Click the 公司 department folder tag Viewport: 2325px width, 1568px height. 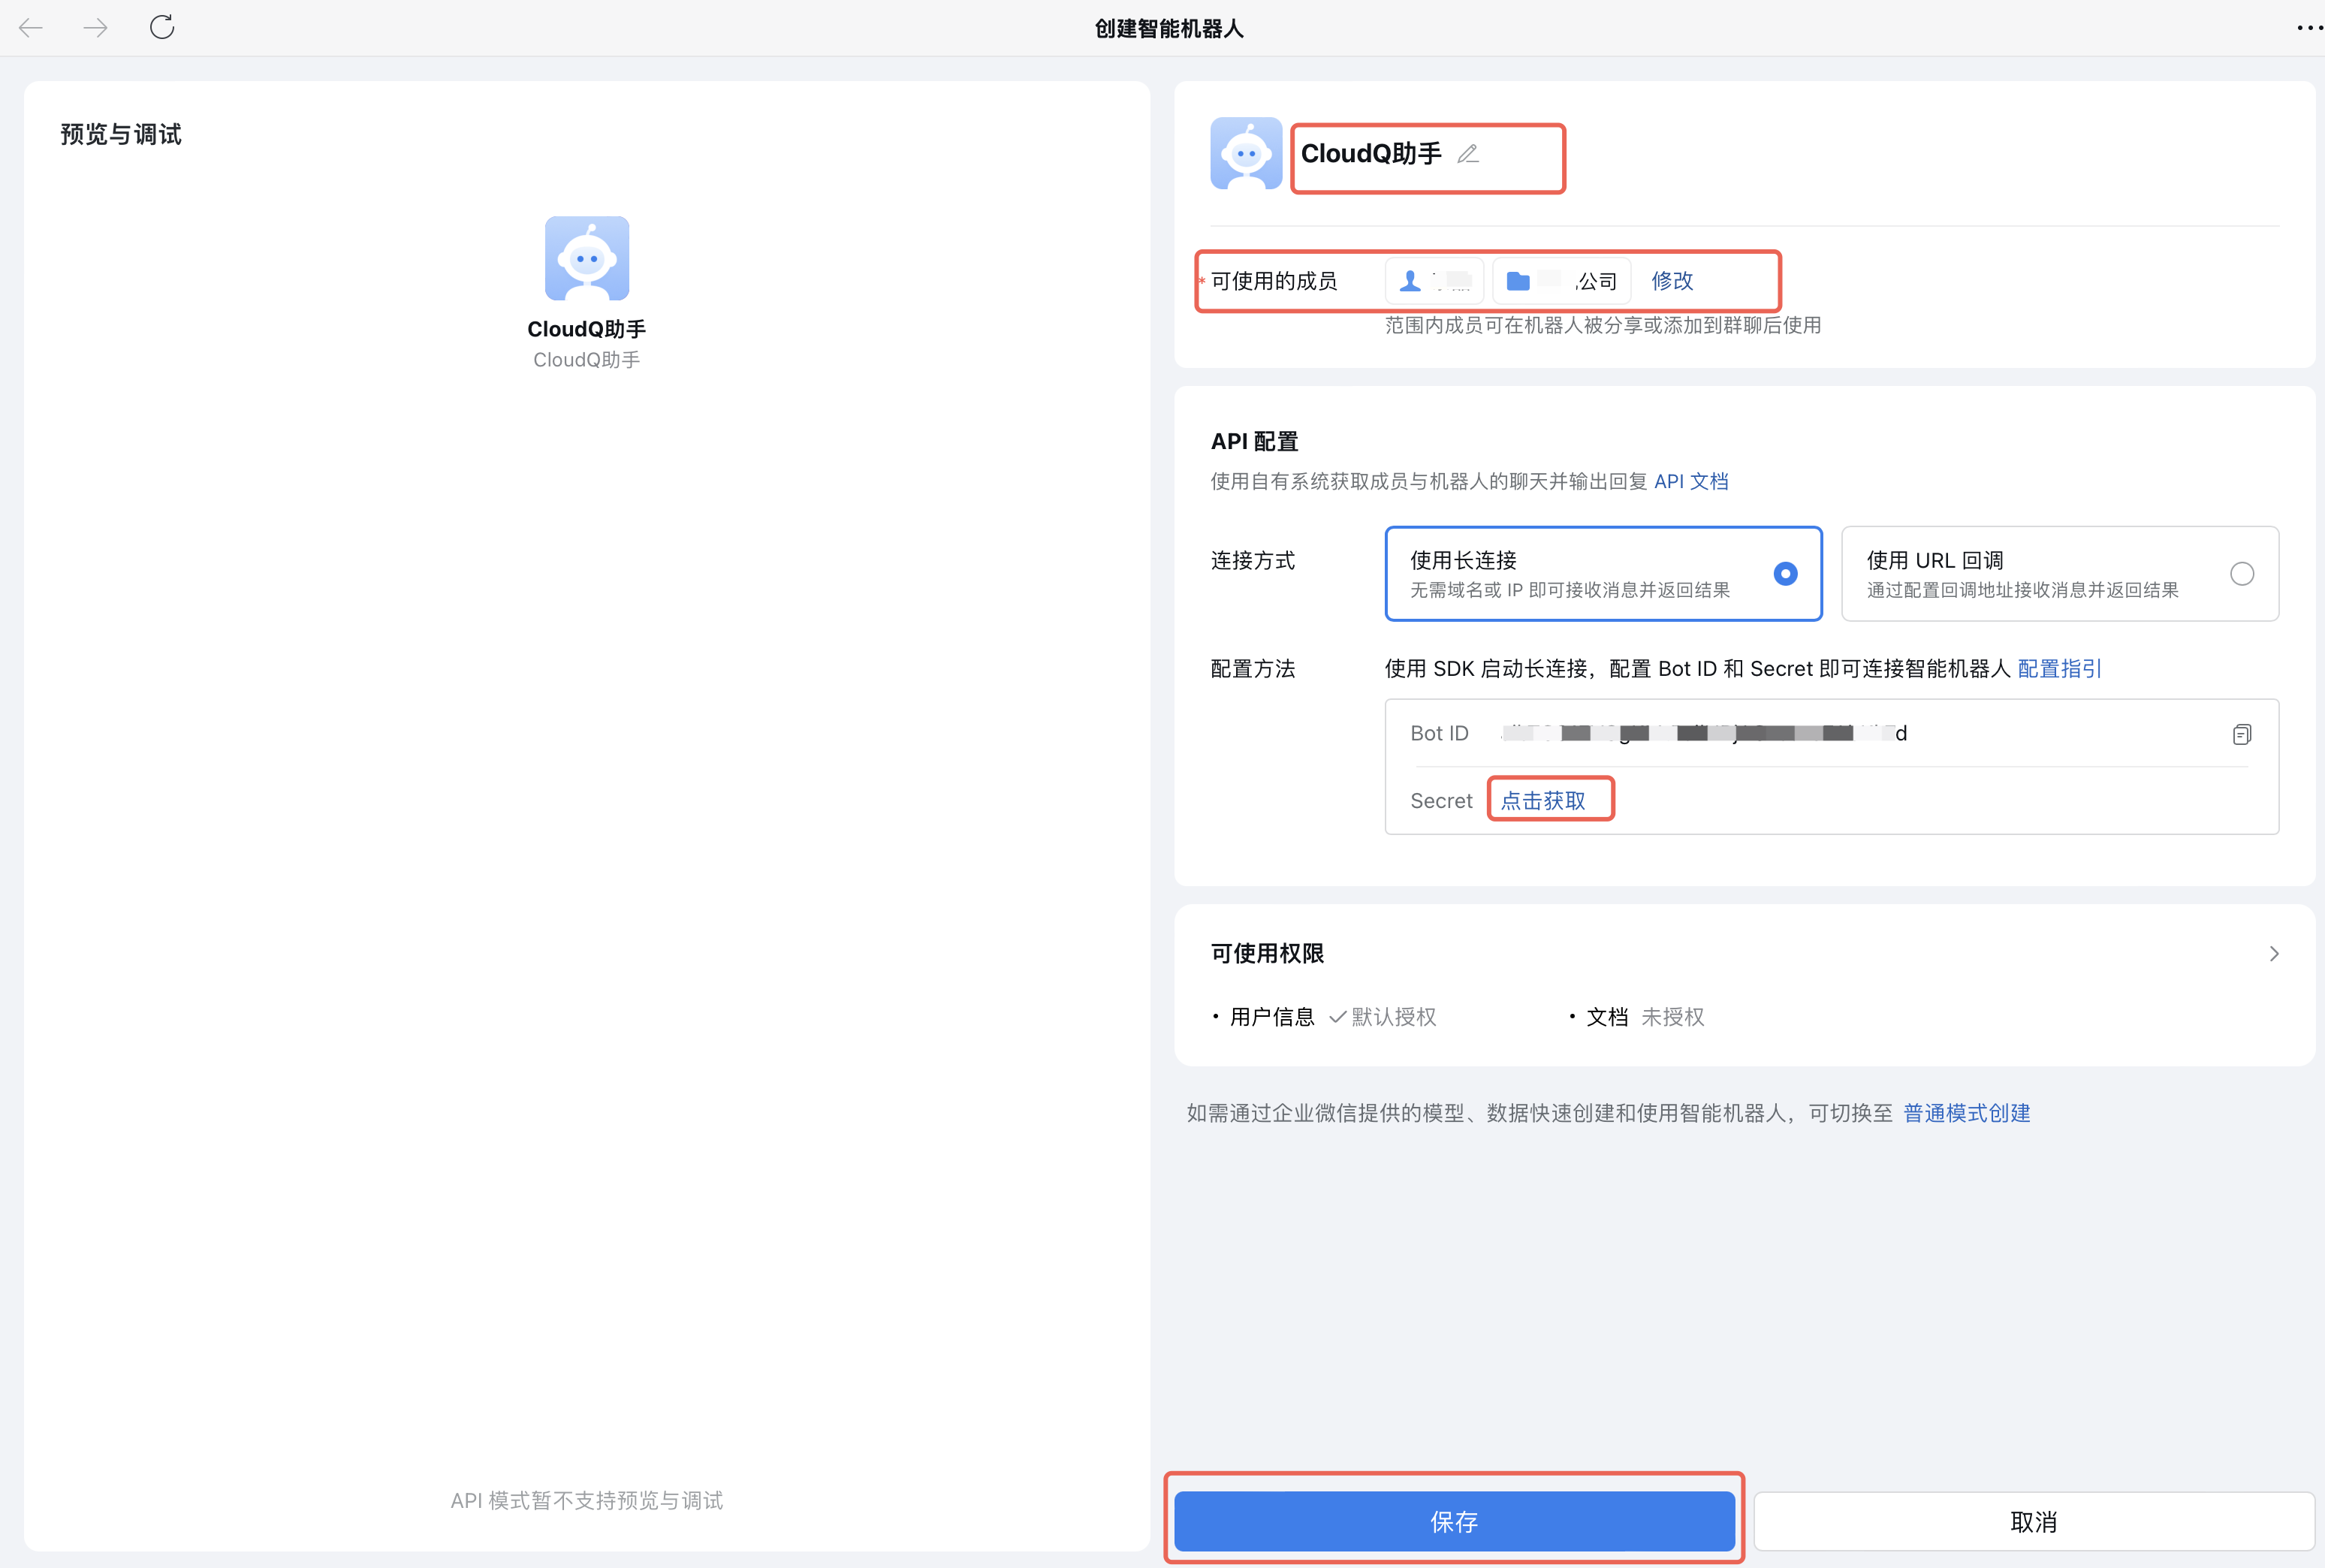point(1561,281)
